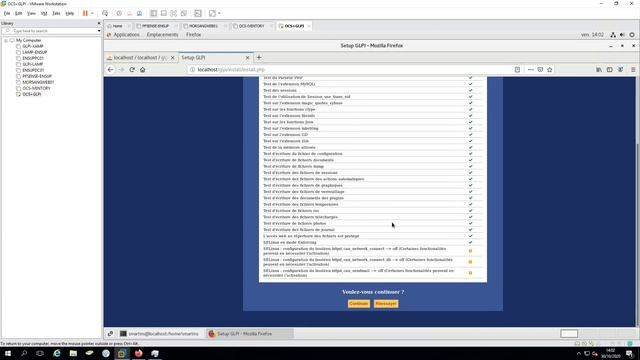Open the snapshot manager toolbar icon
Screen dimensions: 640x360
[140, 13]
